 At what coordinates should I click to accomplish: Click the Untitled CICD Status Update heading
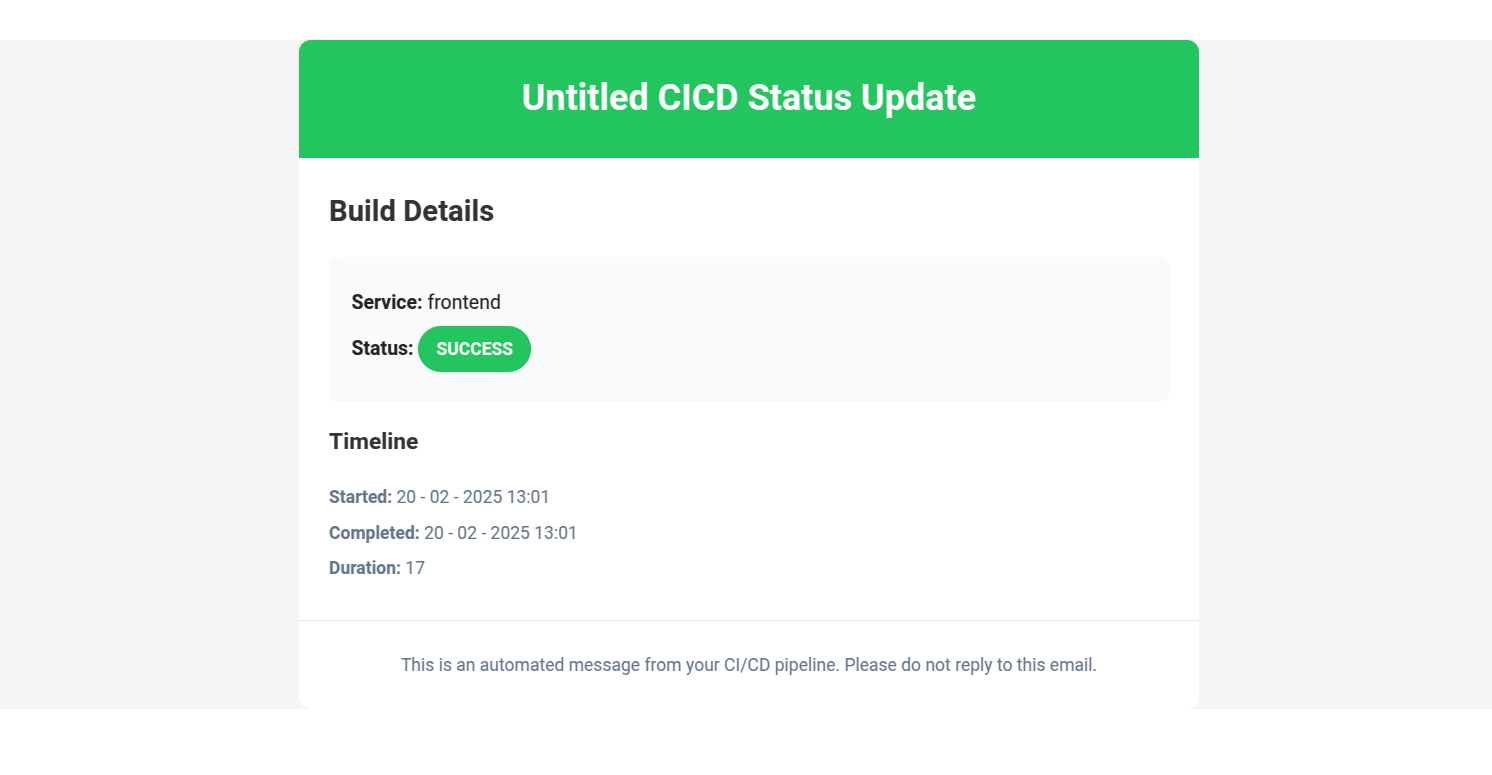click(748, 98)
